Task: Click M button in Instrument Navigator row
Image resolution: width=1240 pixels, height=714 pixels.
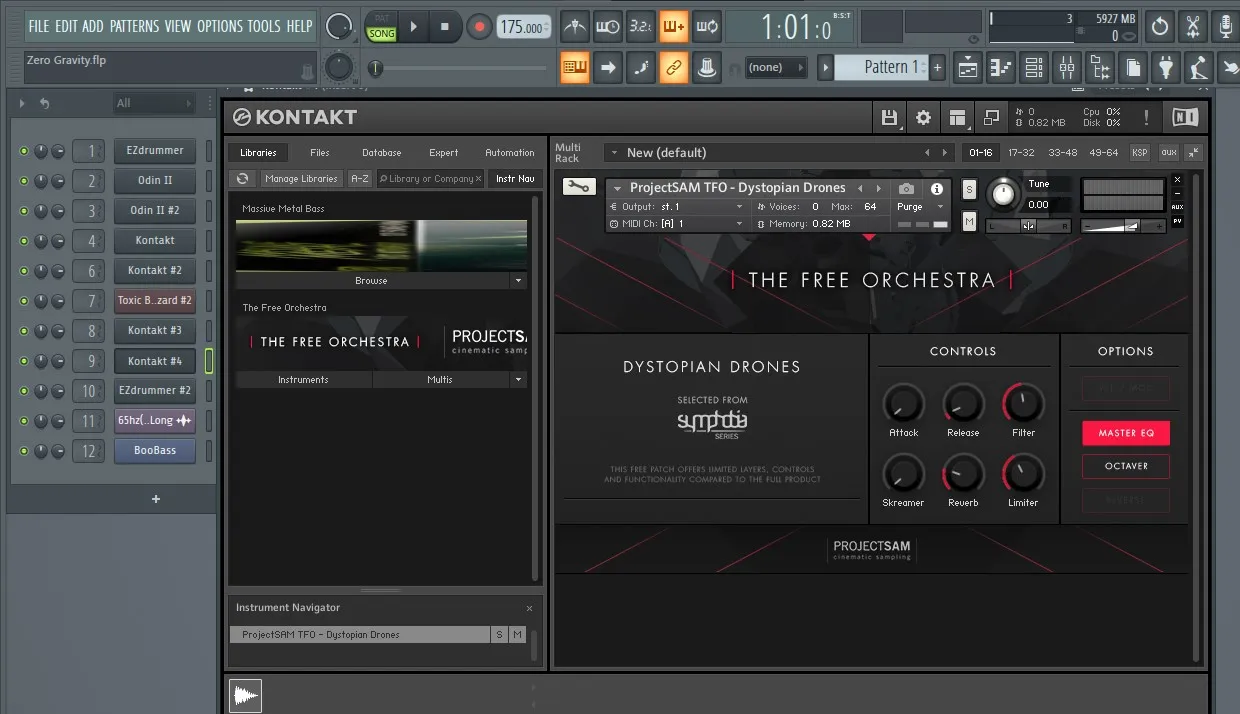Action: coord(517,635)
